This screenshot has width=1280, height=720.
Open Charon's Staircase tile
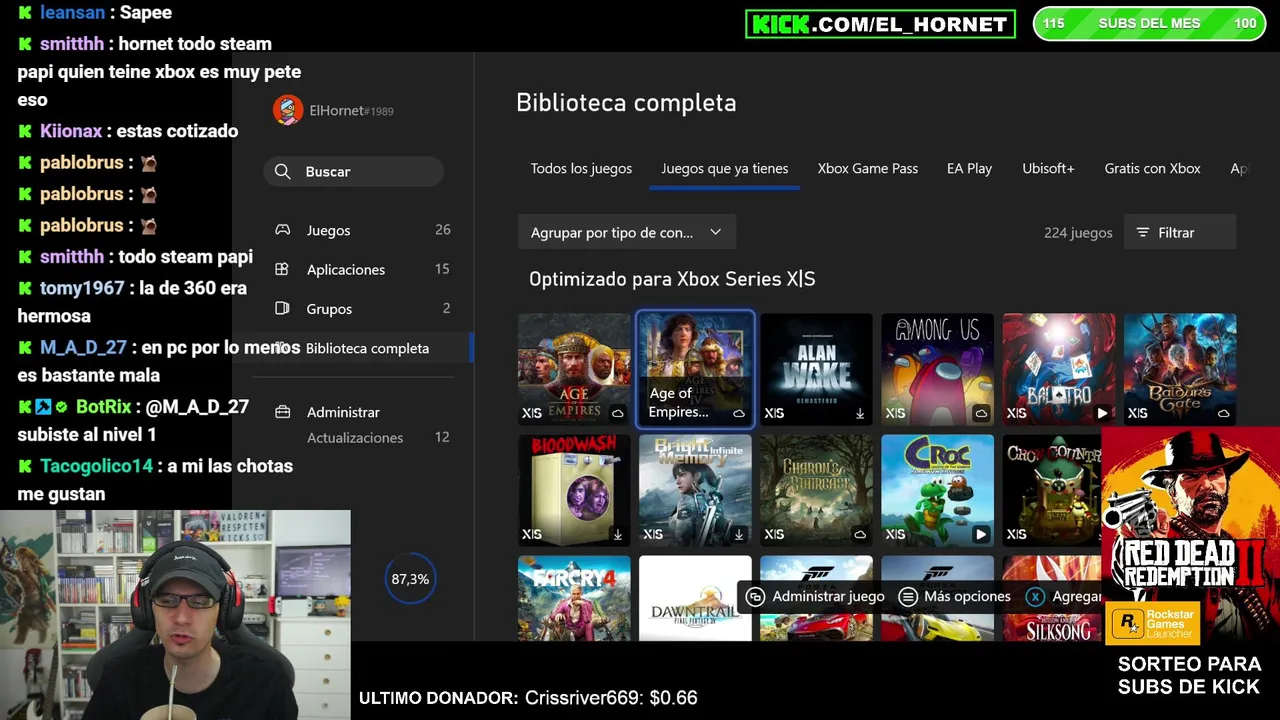(x=816, y=490)
